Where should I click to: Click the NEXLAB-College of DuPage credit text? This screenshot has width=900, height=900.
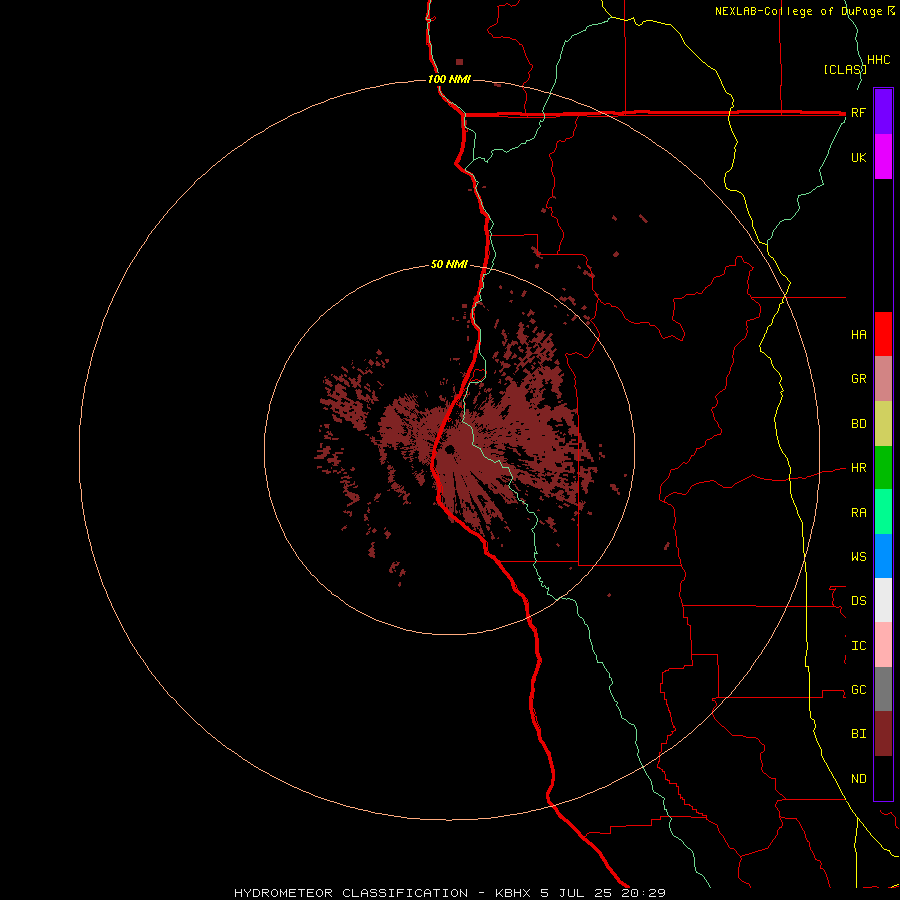click(800, 11)
